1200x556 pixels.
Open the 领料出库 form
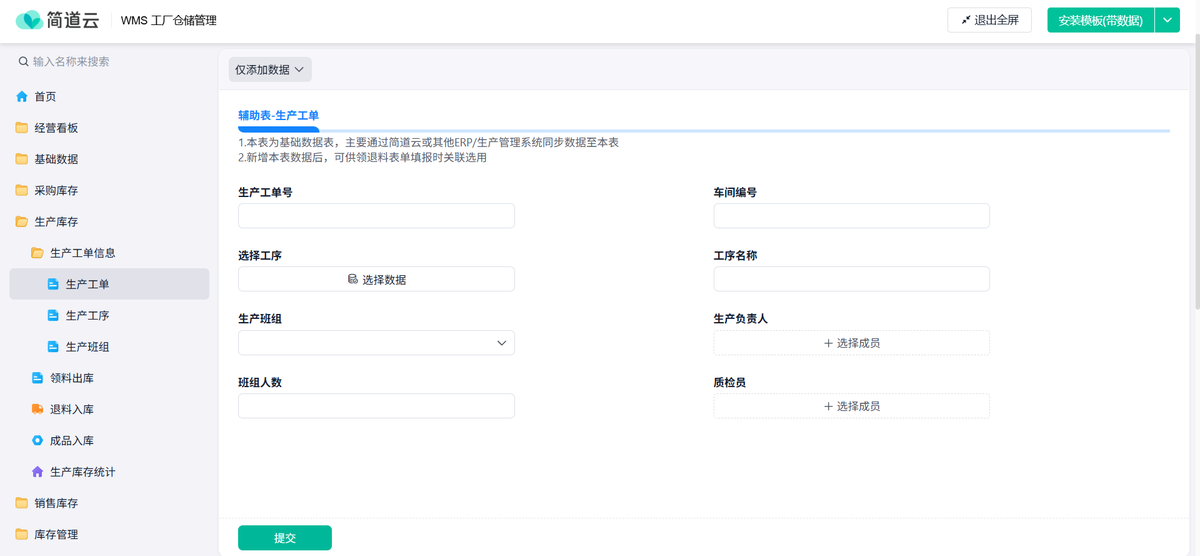pos(109,378)
